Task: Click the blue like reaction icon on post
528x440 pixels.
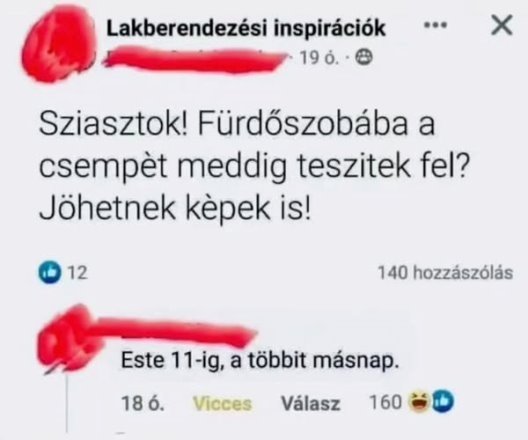Action: point(50,272)
